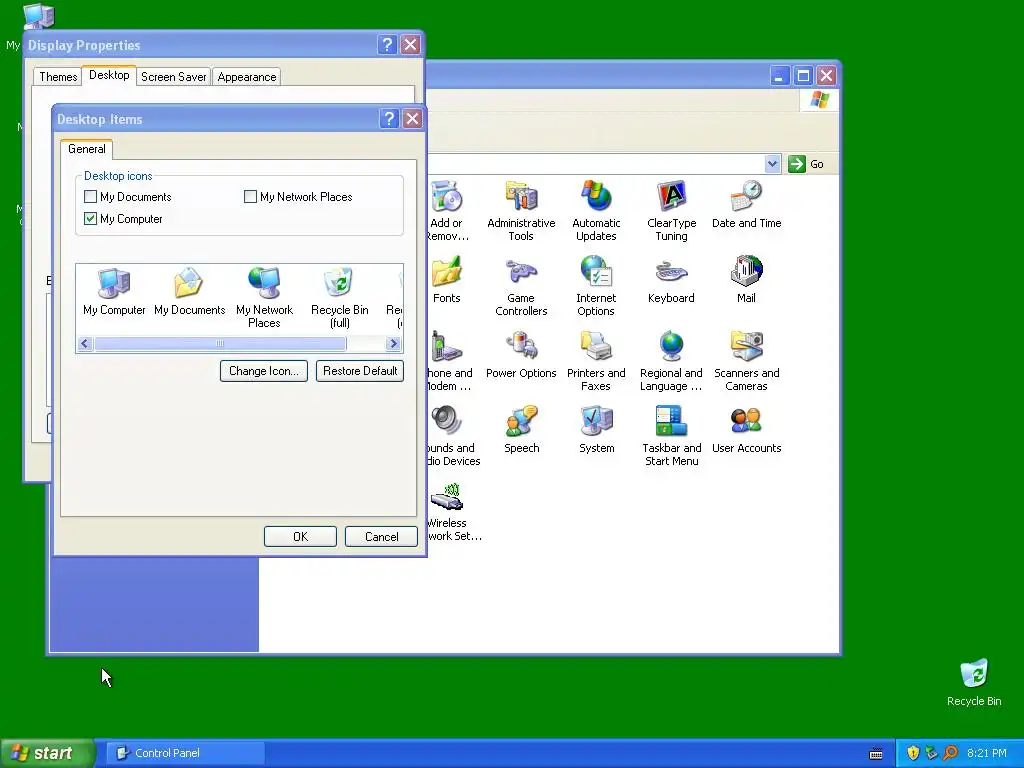Screen dimensions: 1024x768
Task: Open Game Controllers applet
Action: coord(521,285)
